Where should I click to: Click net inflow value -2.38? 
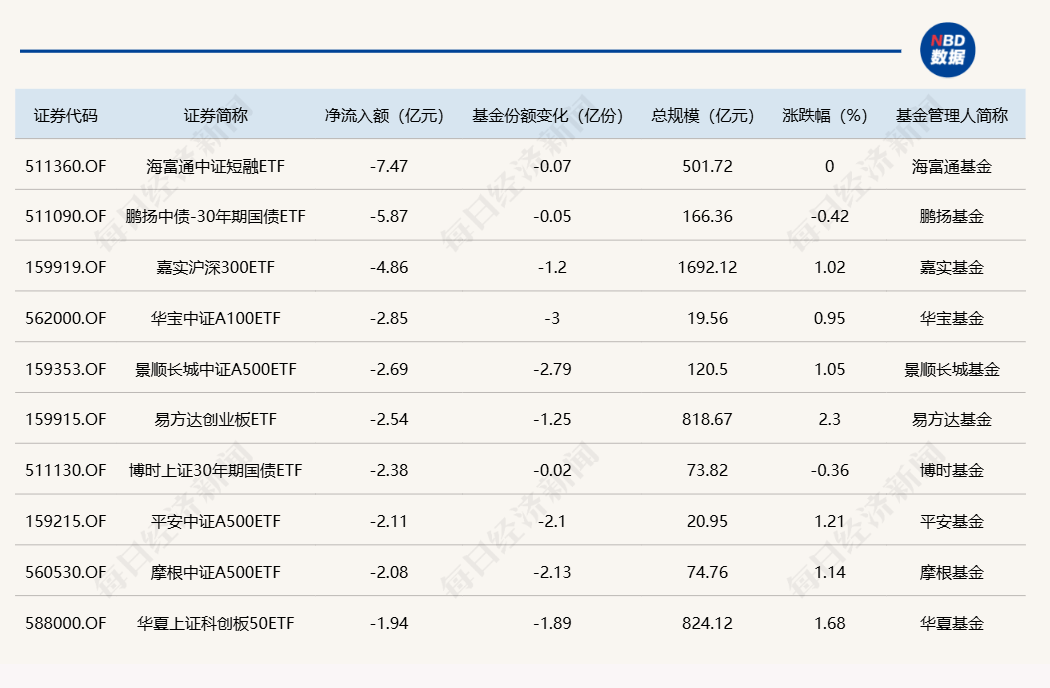coord(388,470)
